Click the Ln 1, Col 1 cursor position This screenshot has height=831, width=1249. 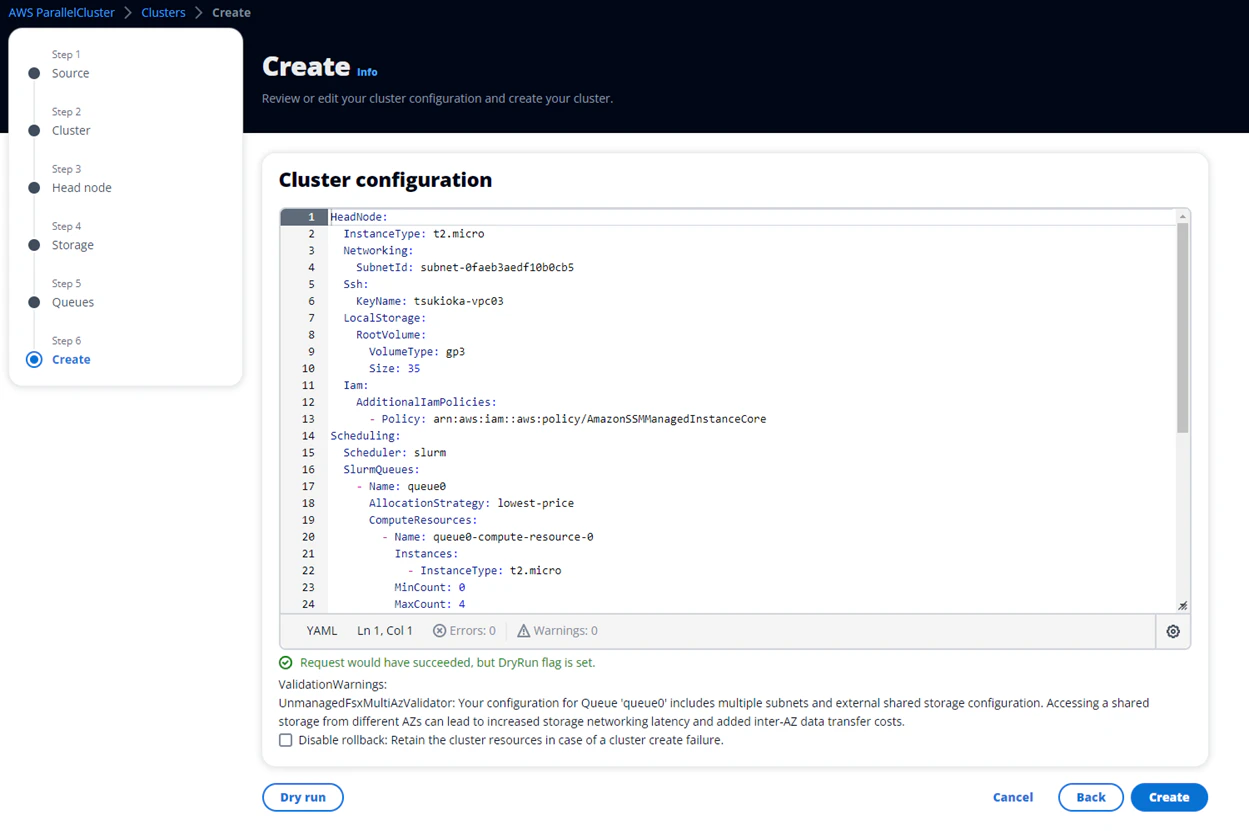pos(385,631)
